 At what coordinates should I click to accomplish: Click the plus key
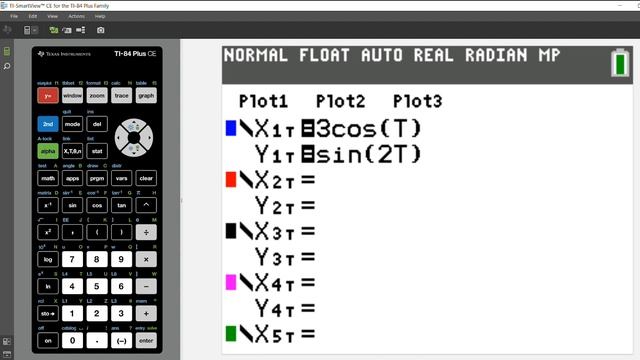[x=146, y=313]
